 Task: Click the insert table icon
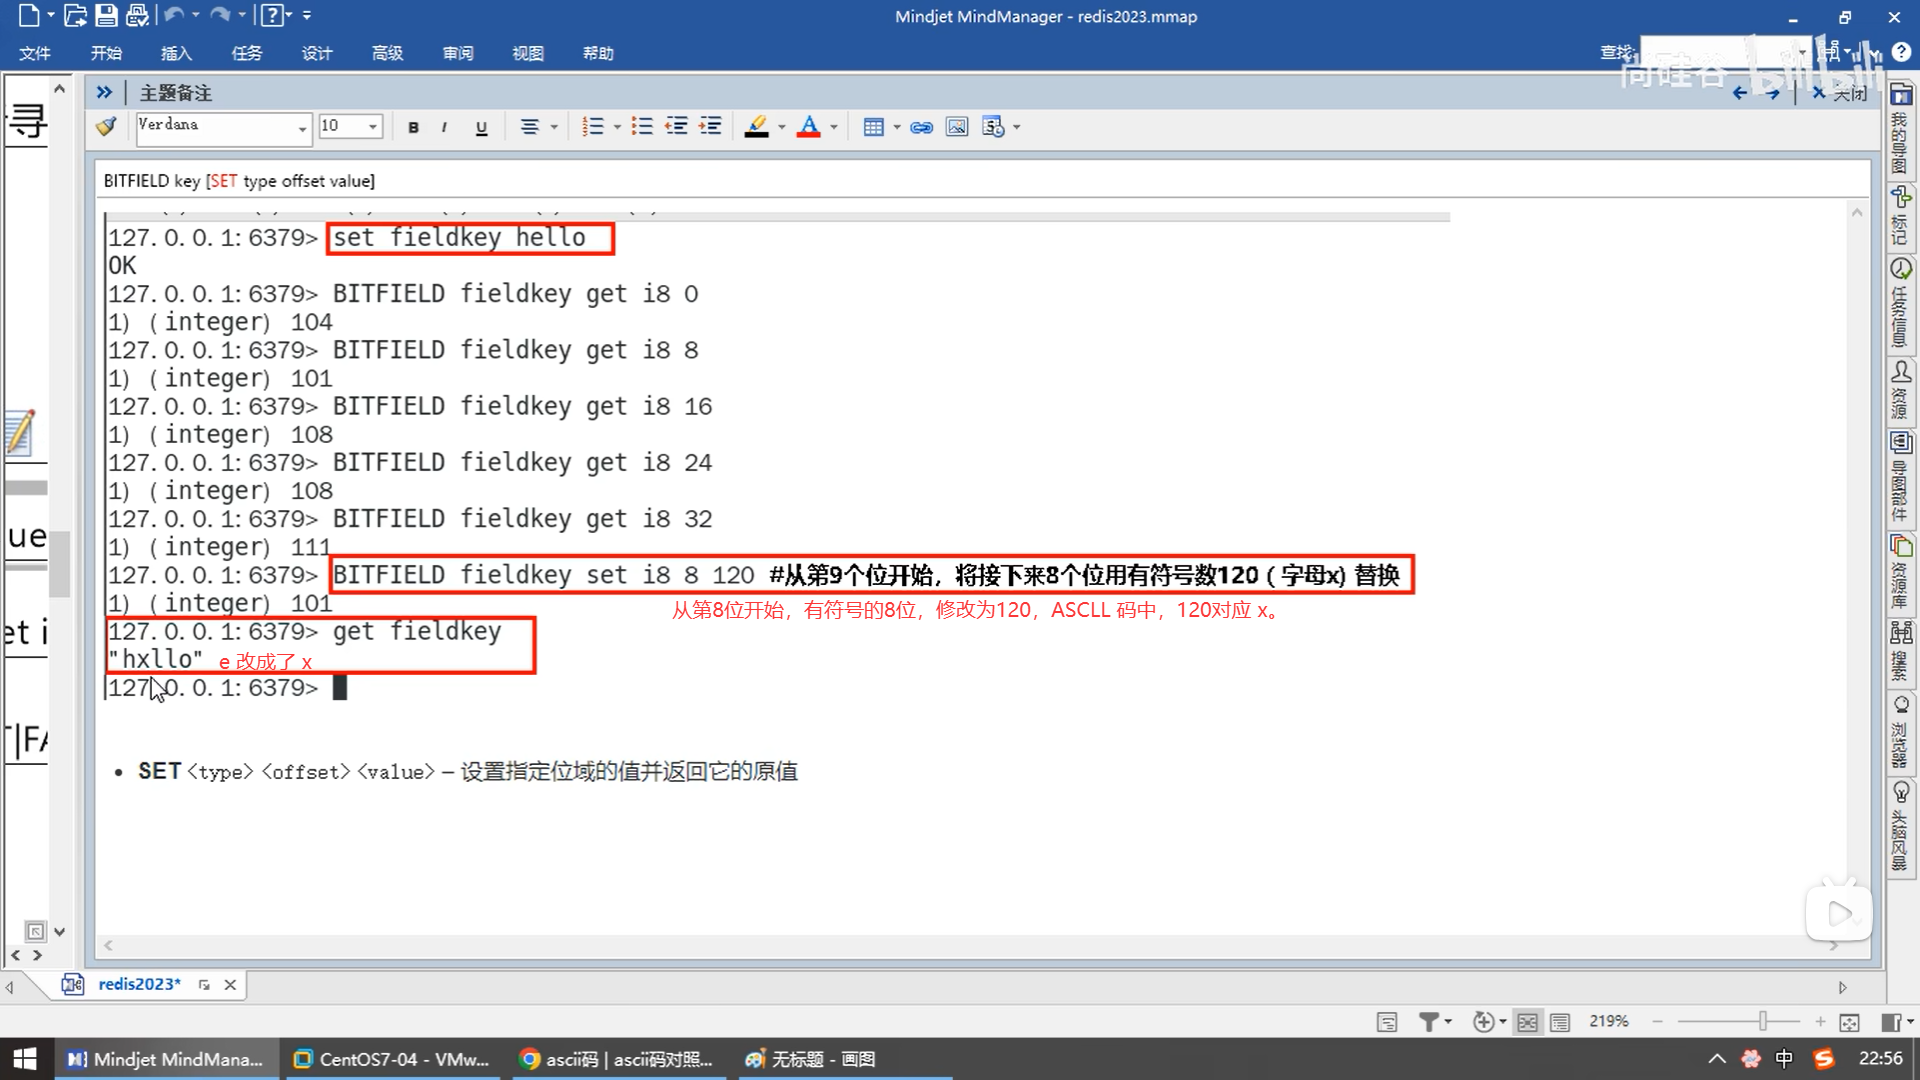point(873,127)
